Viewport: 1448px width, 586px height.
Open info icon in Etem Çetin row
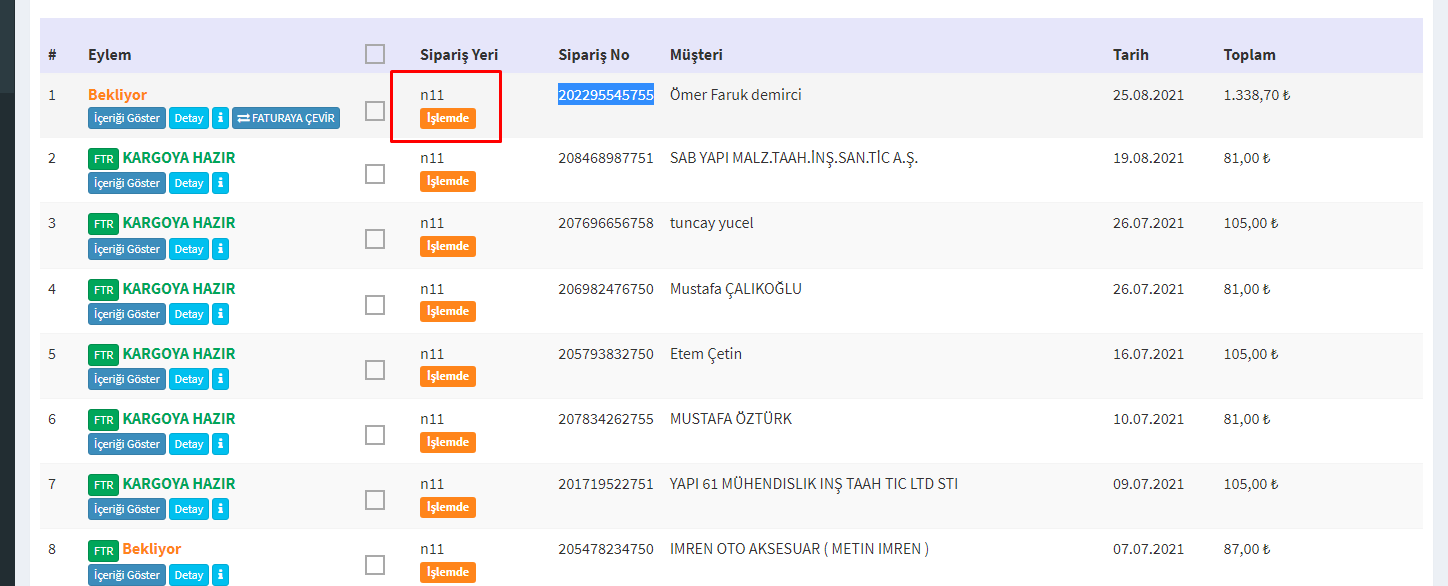pos(220,379)
